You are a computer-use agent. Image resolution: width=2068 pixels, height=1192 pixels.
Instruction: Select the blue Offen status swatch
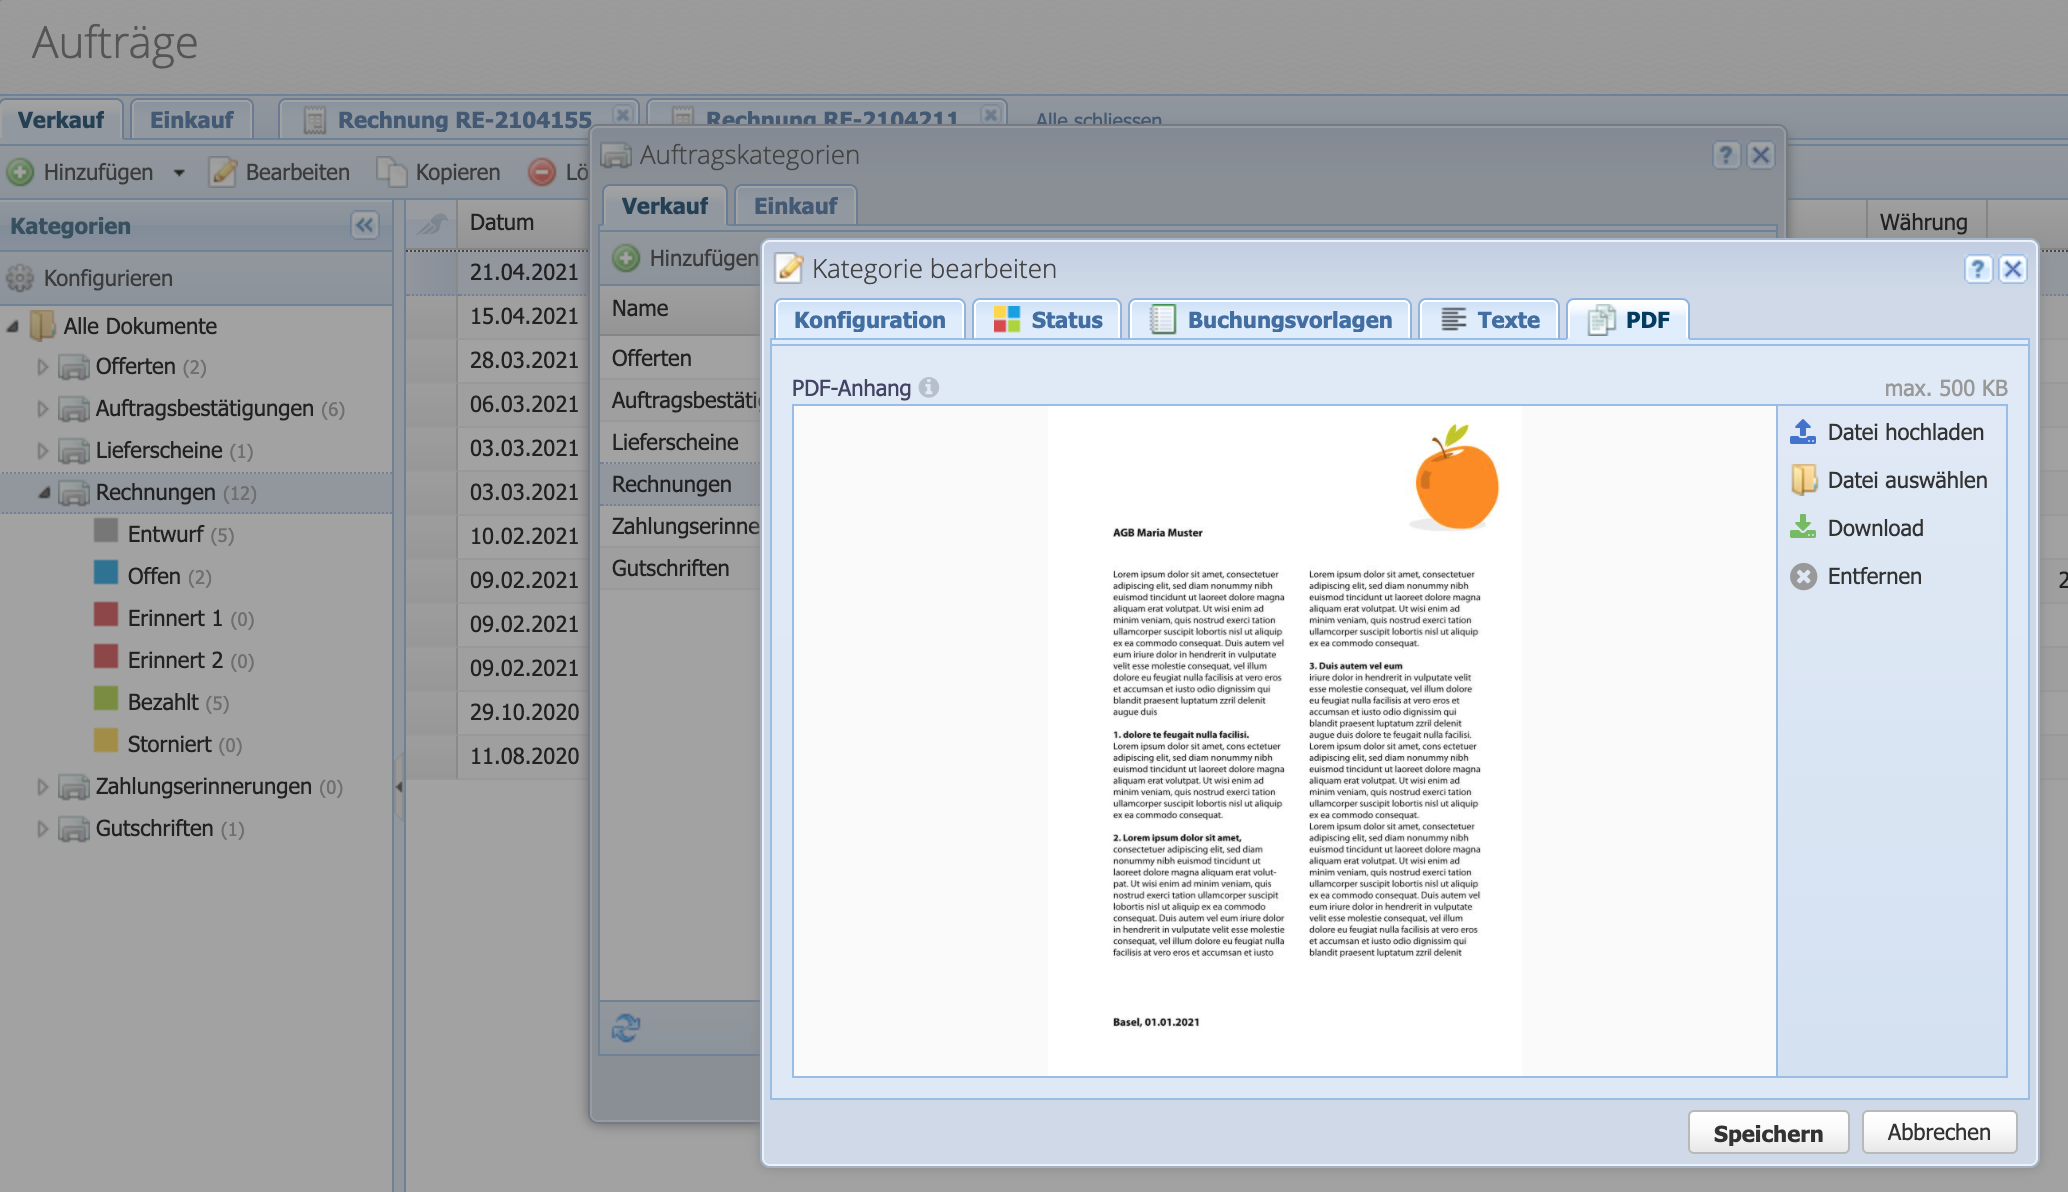point(106,574)
